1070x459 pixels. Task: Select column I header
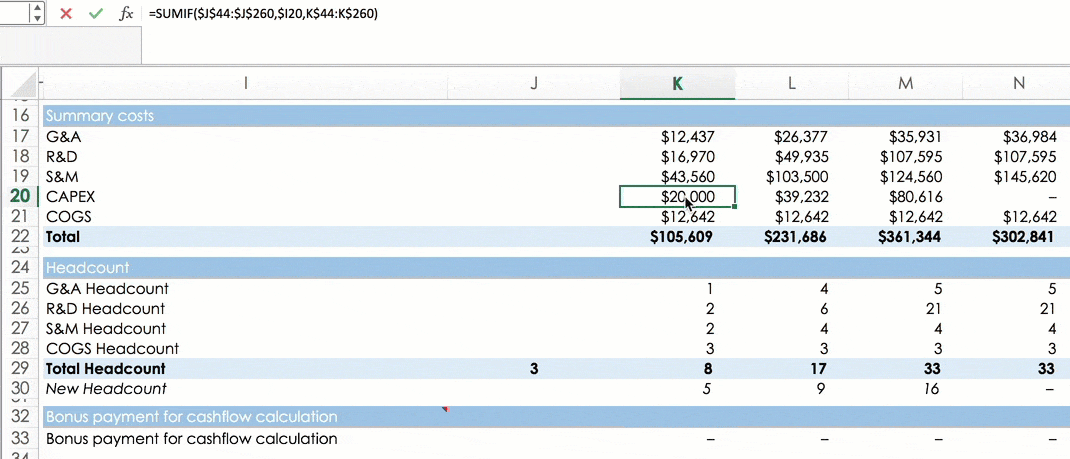pyautogui.click(x=245, y=83)
